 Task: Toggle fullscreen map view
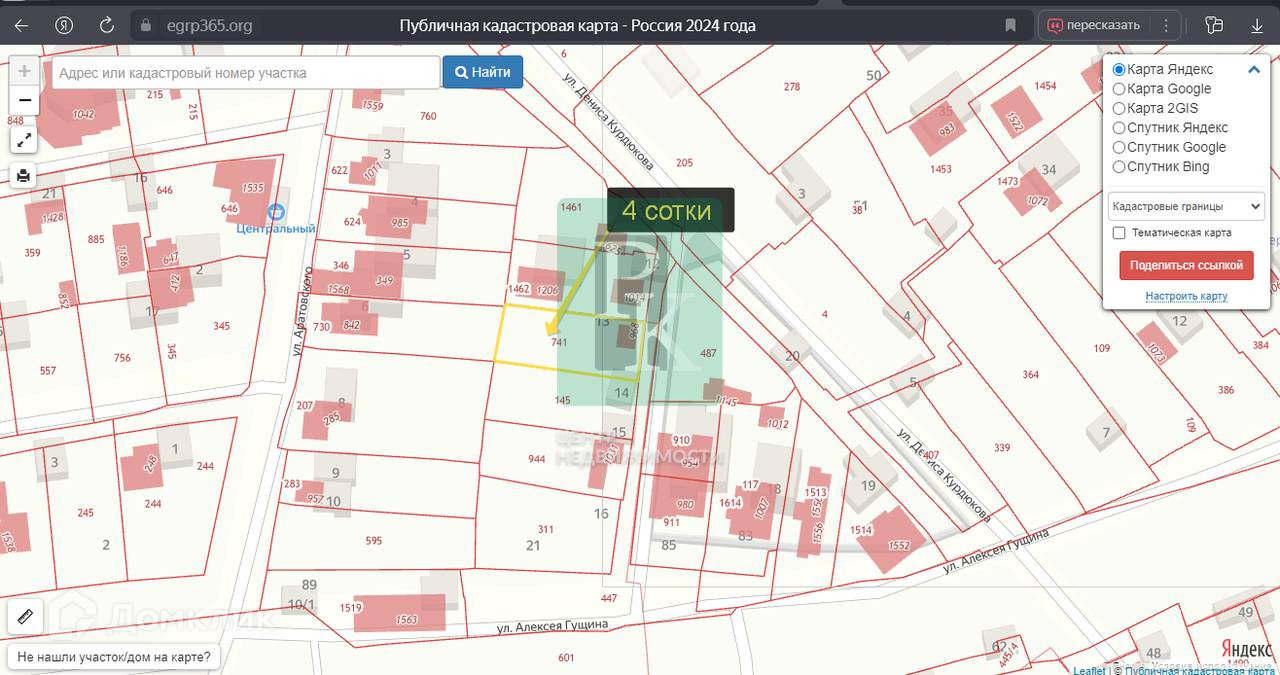24,140
